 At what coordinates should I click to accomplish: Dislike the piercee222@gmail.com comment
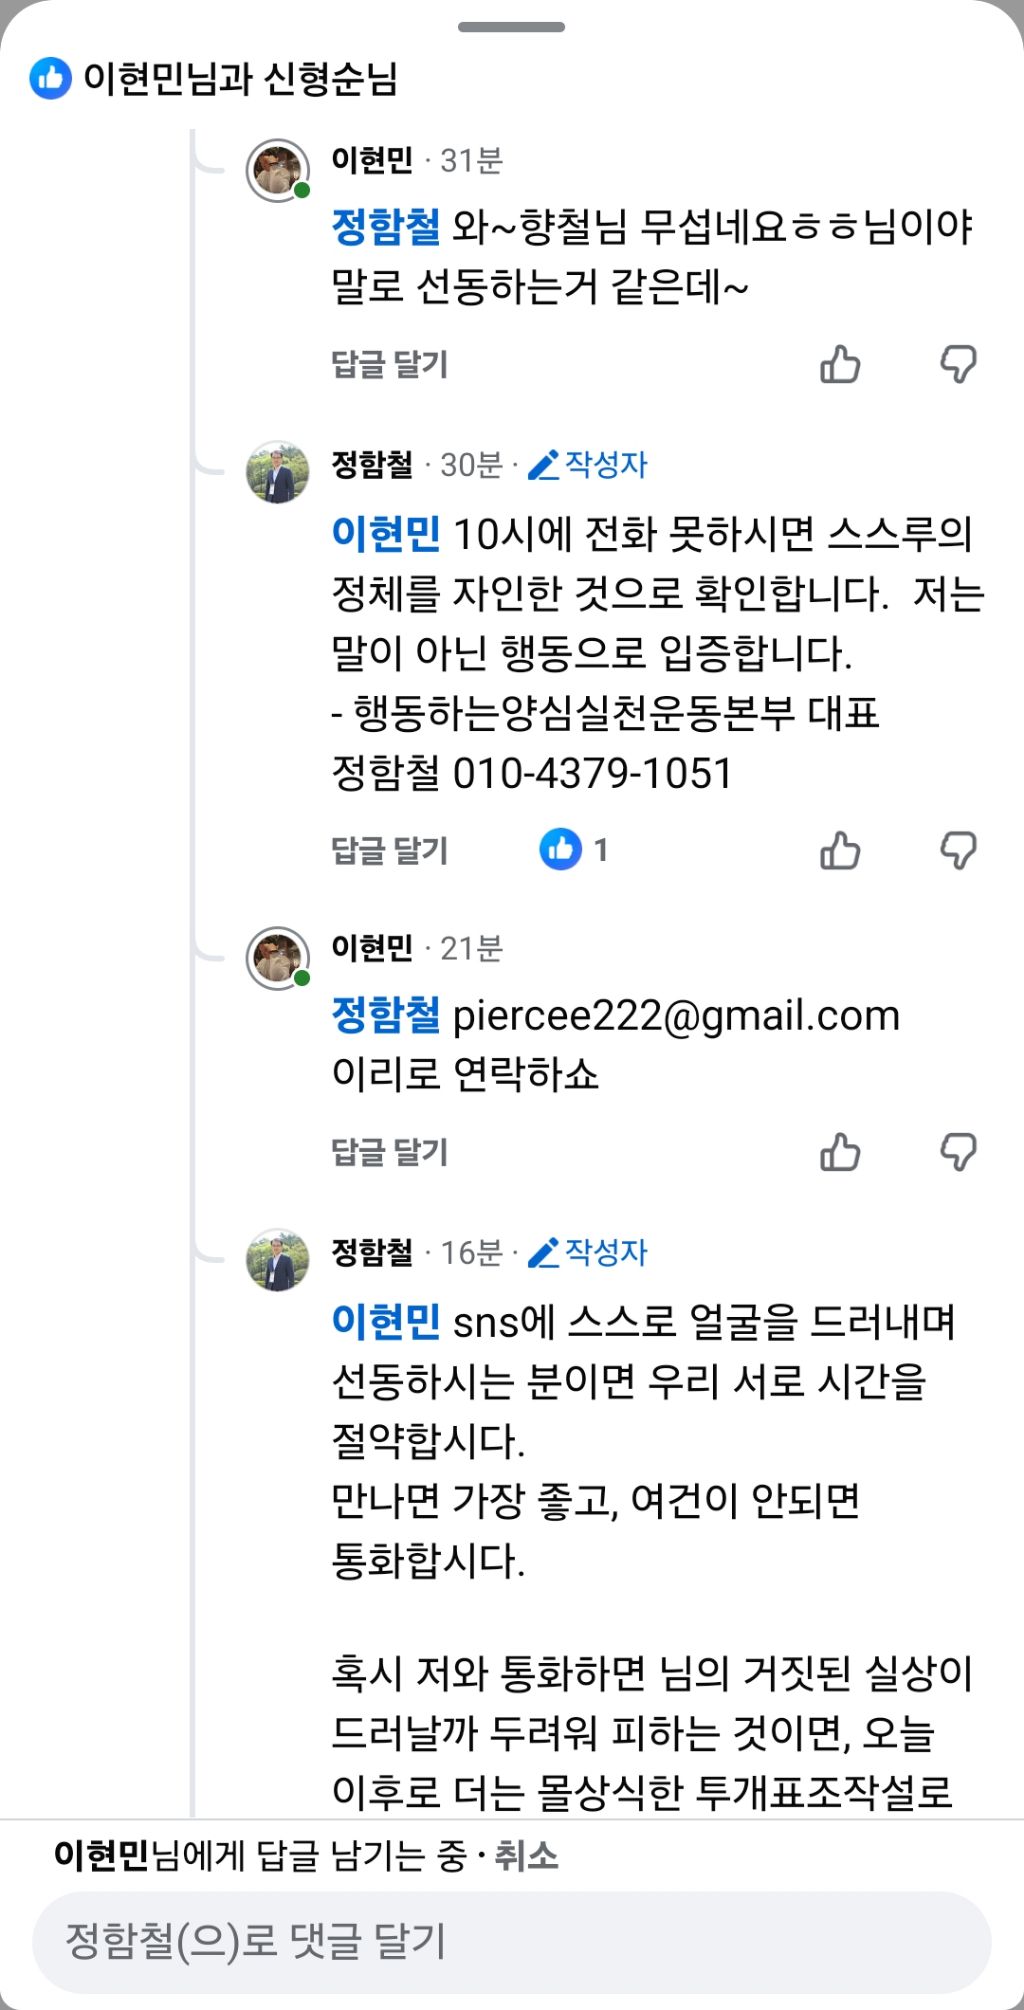958,1152
